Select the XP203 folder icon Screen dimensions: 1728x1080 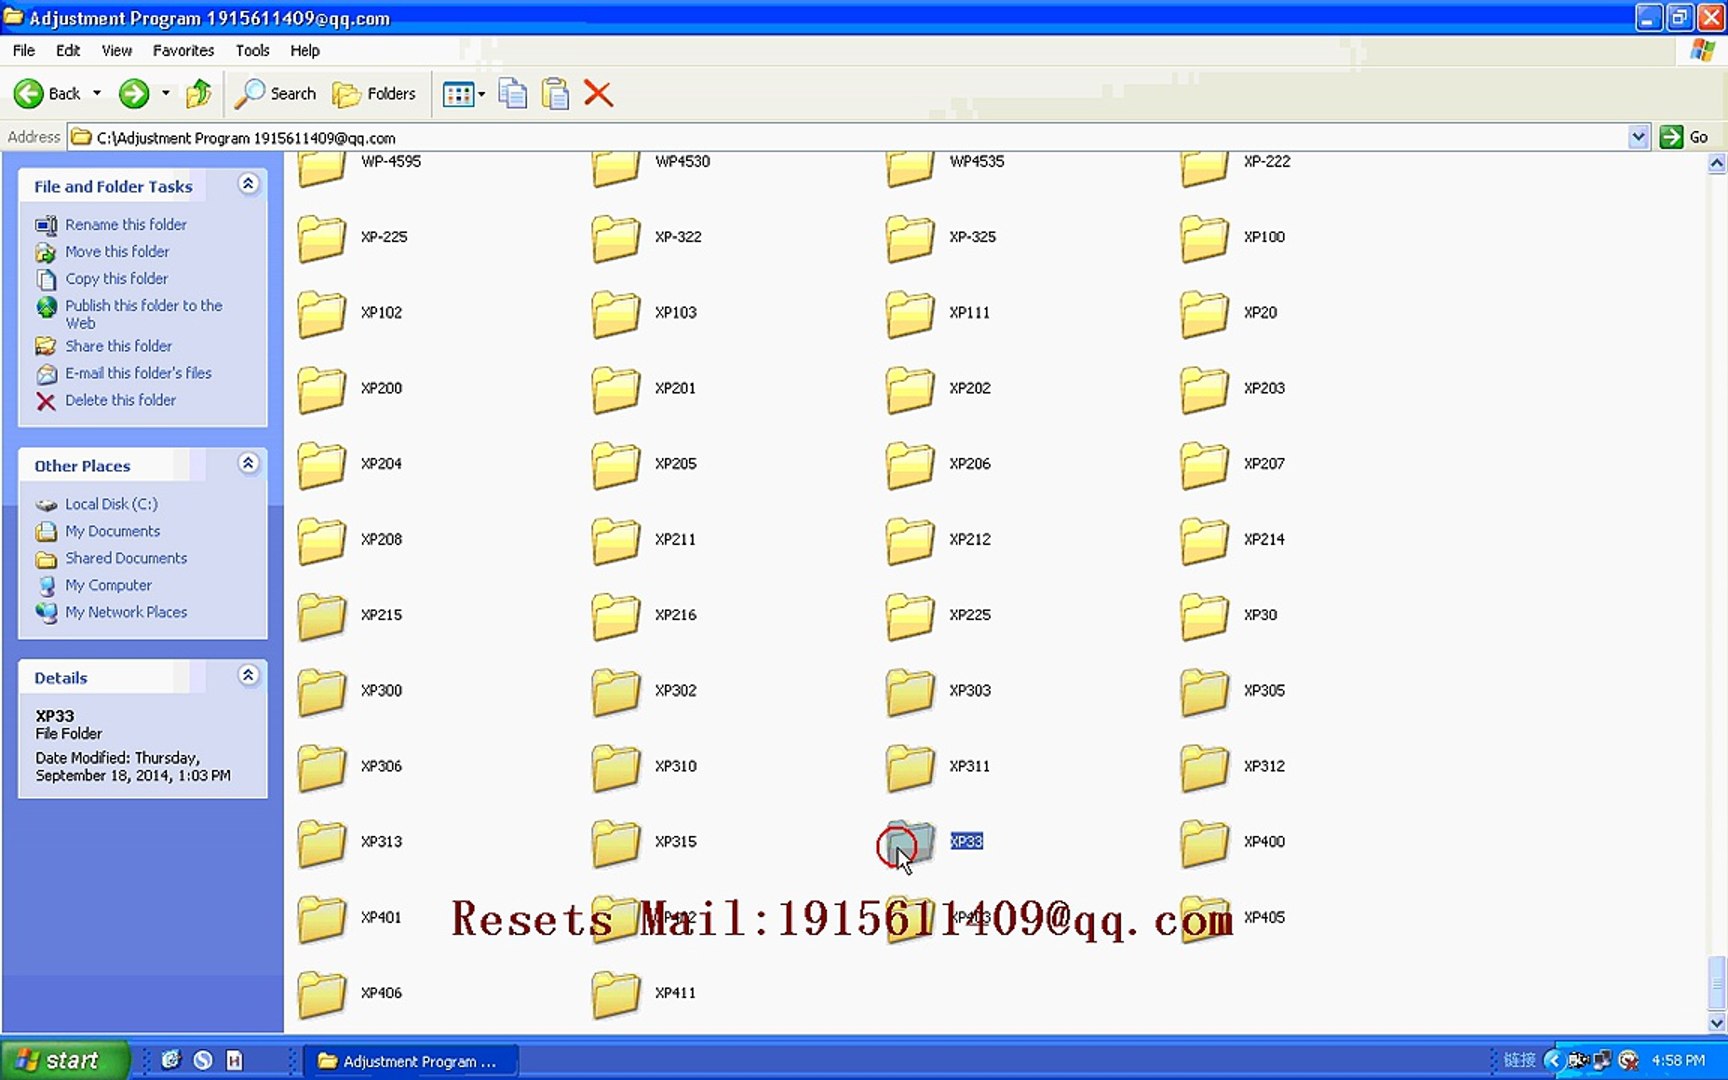pos(1204,389)
